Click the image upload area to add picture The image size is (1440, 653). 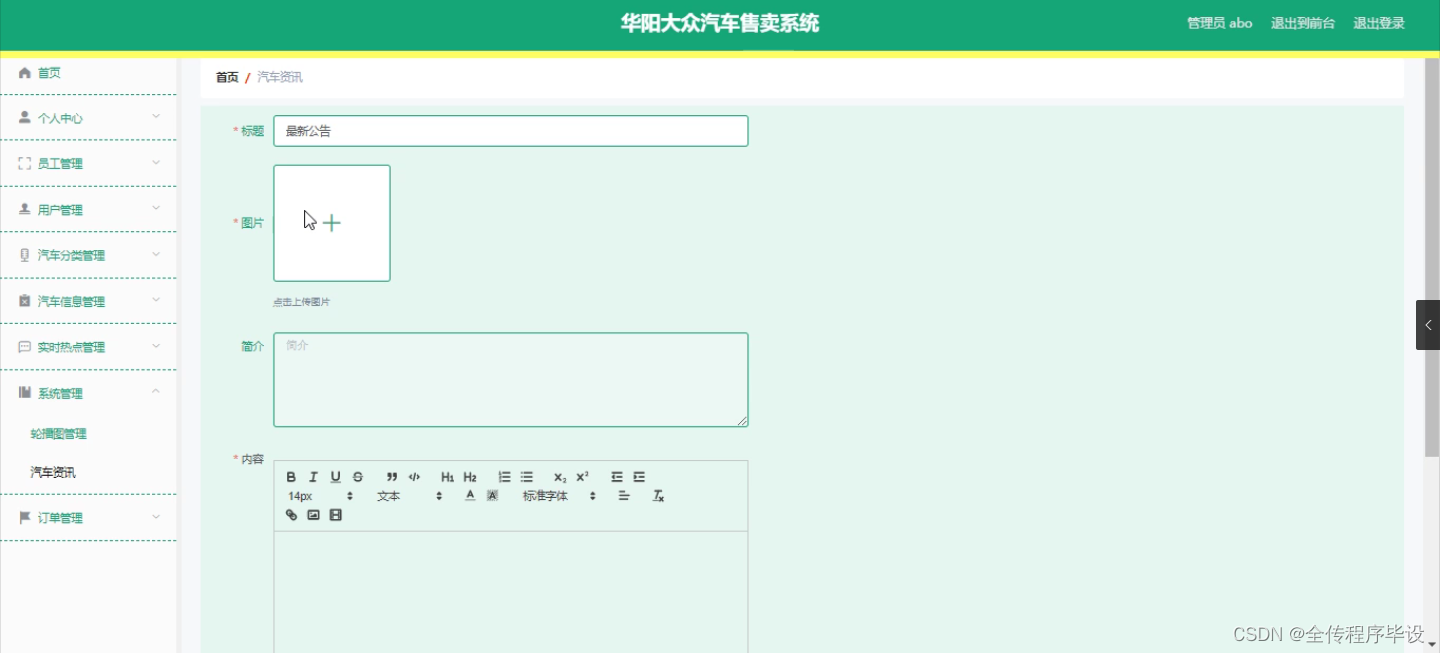click(331, 222)
